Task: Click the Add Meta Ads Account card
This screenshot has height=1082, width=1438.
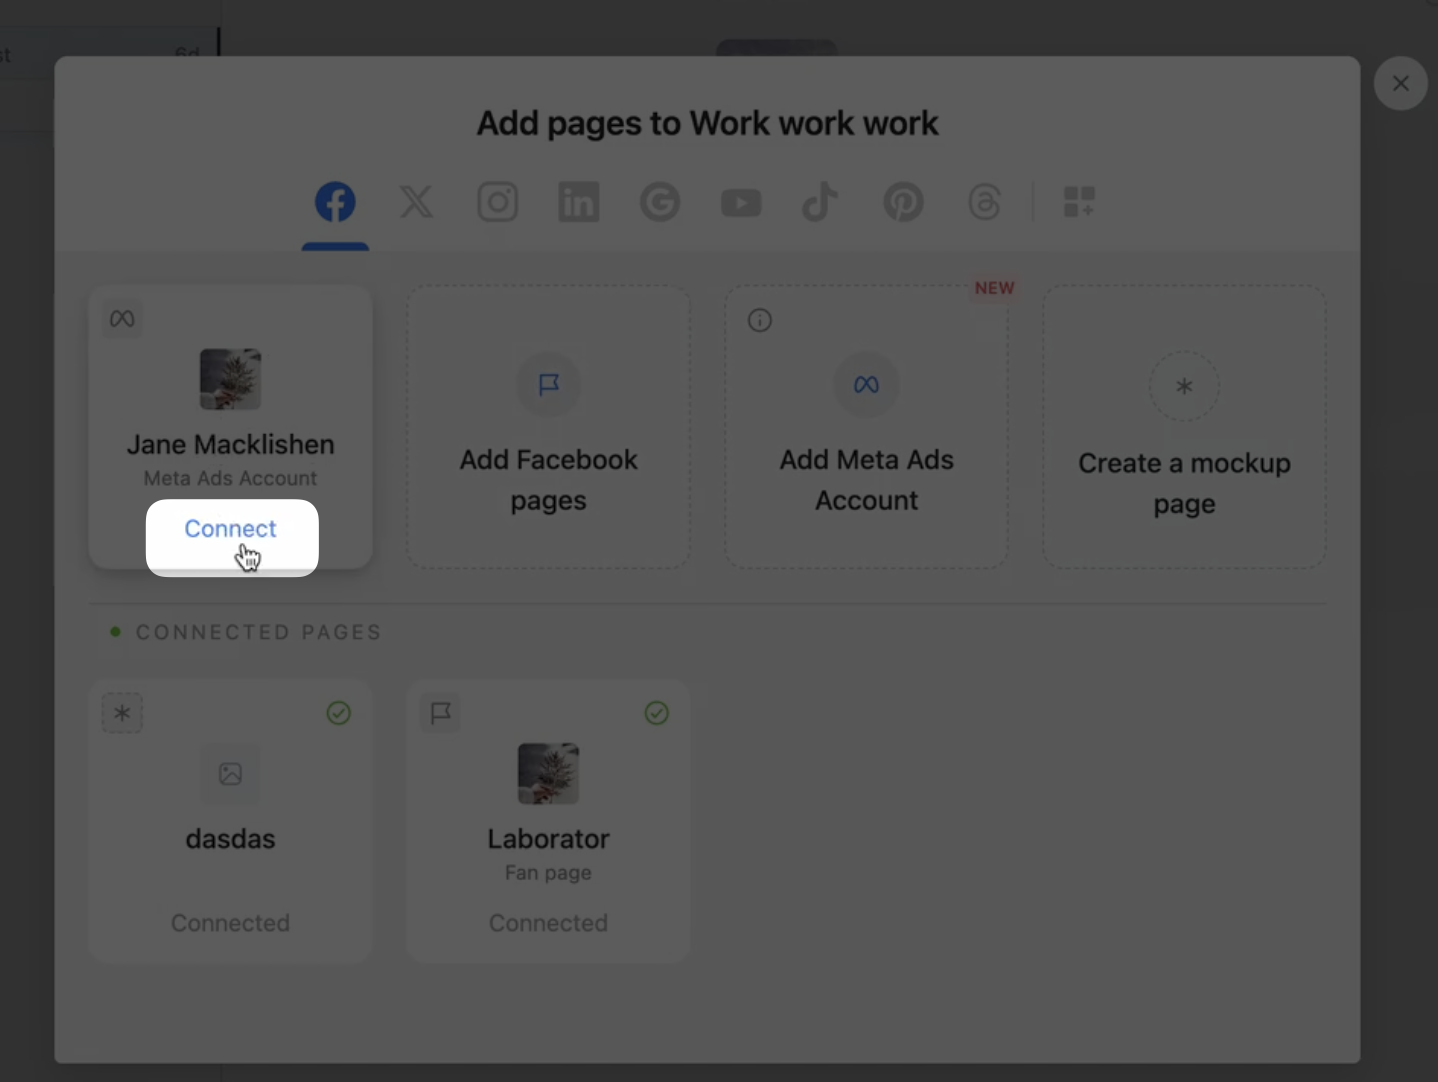Action: pos(866,428)
